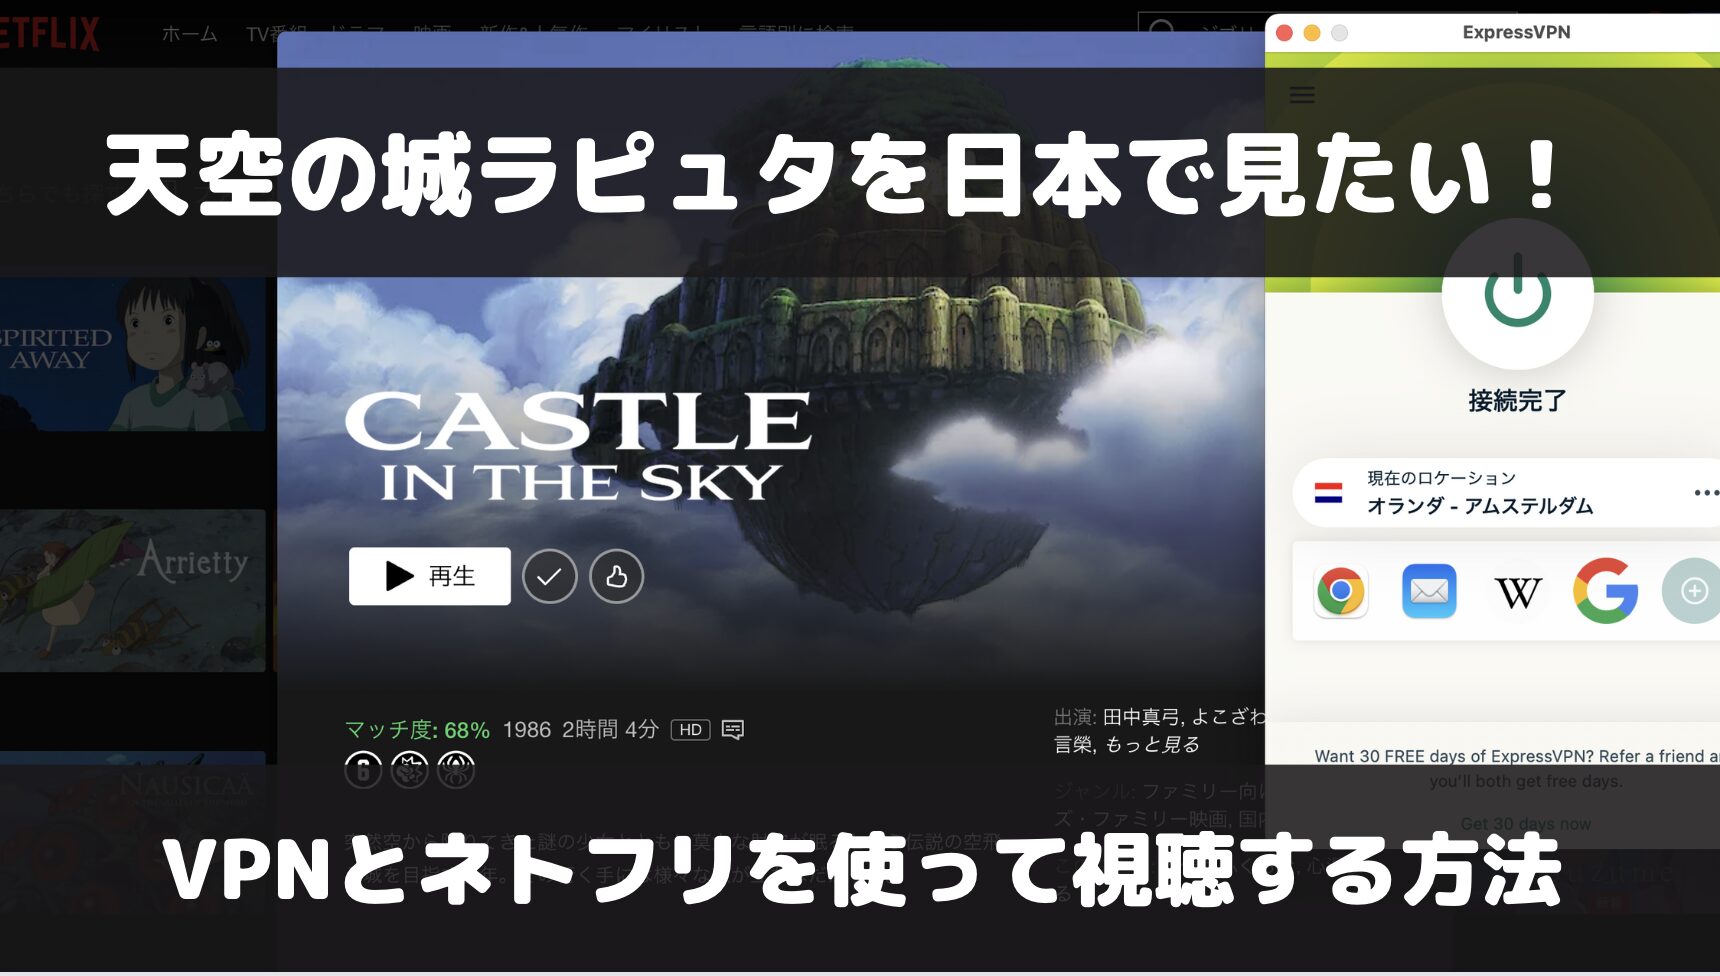Close the ExpressVPN window with red button
1720x976 pixels.
(1285, 33)
